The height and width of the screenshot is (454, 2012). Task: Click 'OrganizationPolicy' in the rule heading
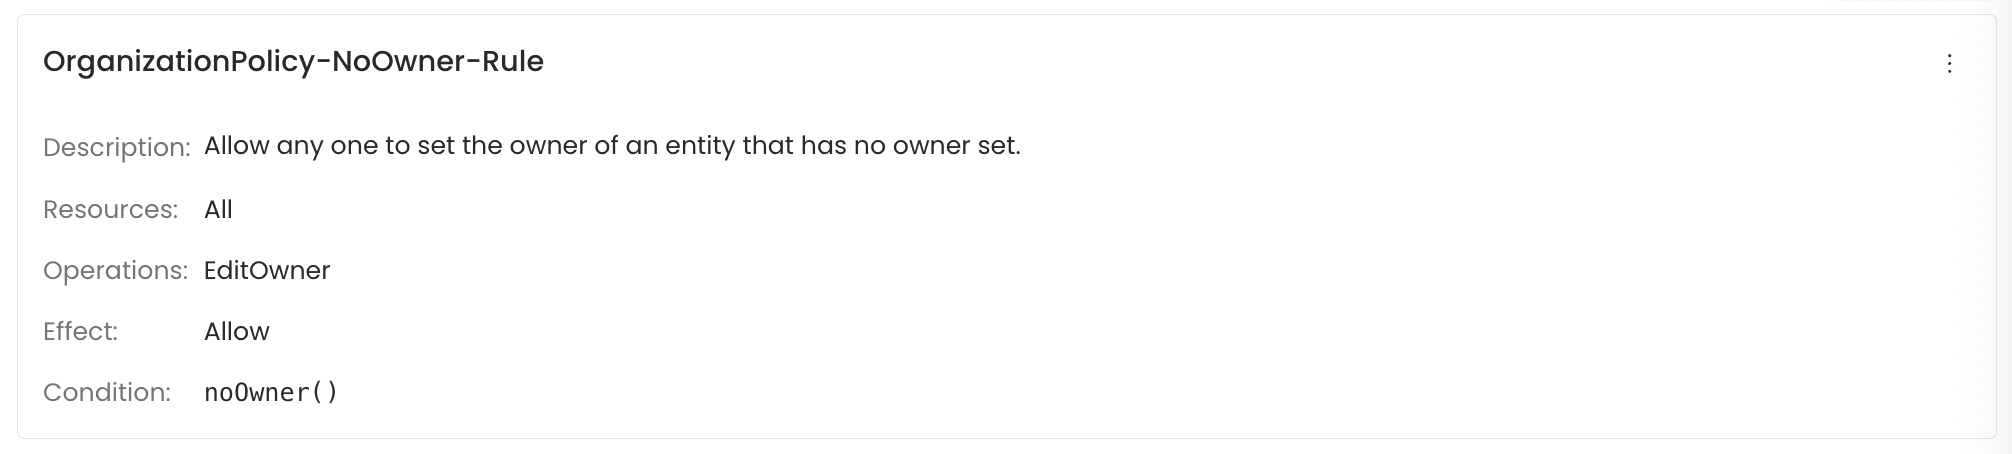(179, 62)
